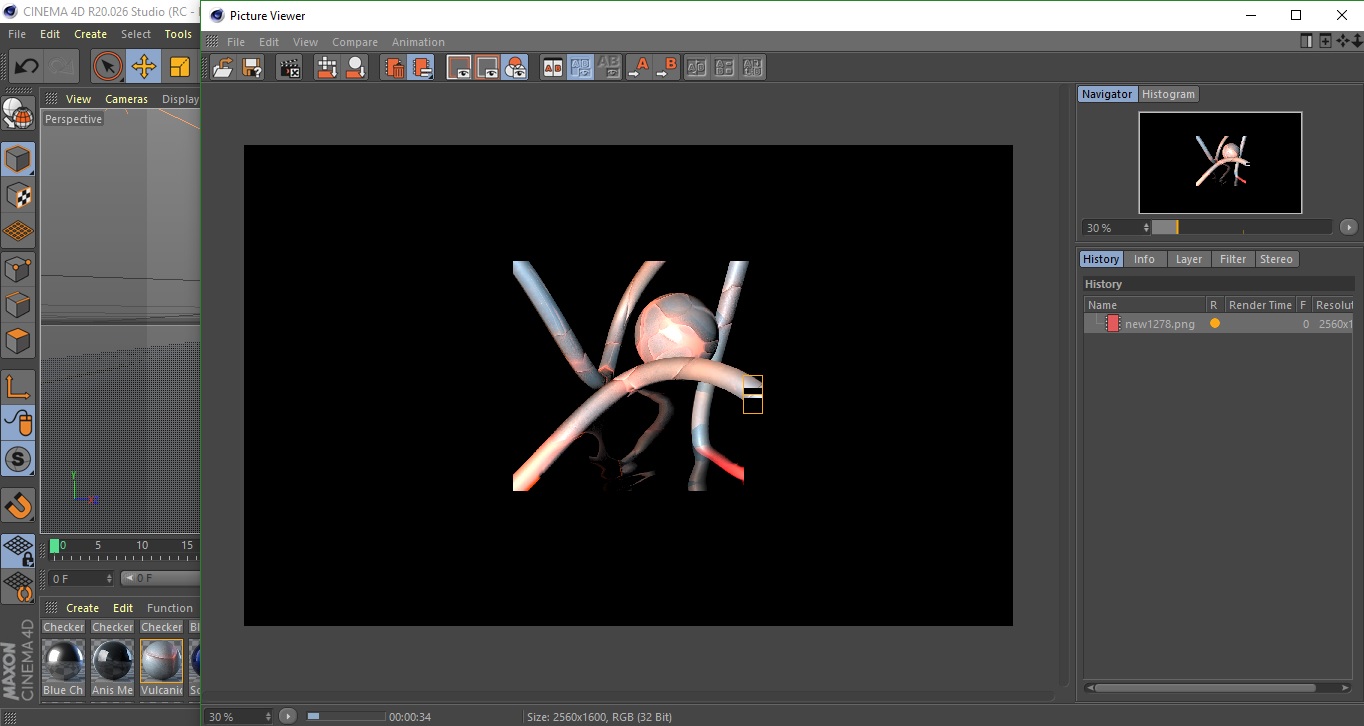Select the Navigator tab
The width and height of the screenshot is (1364, 726).
(1107, 94)
